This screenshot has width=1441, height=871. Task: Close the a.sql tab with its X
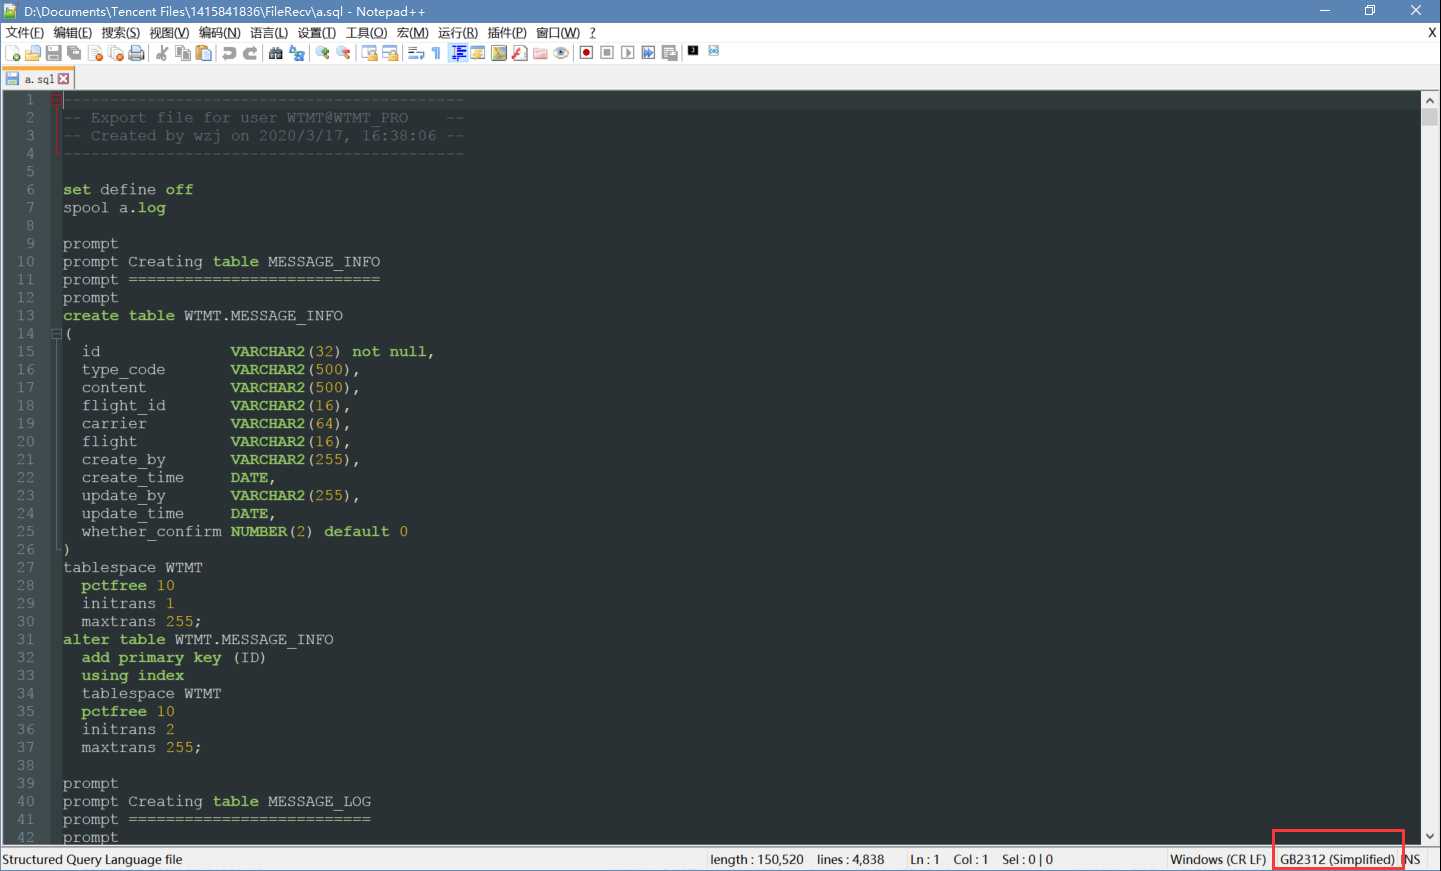click(x=64, y=79)
